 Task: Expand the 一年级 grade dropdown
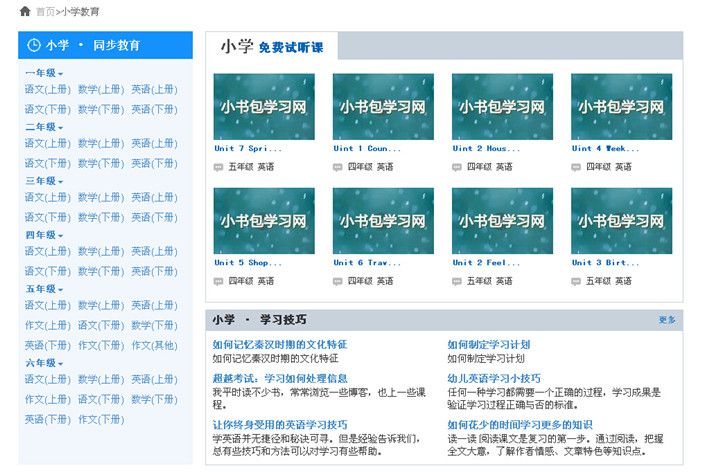60,74
